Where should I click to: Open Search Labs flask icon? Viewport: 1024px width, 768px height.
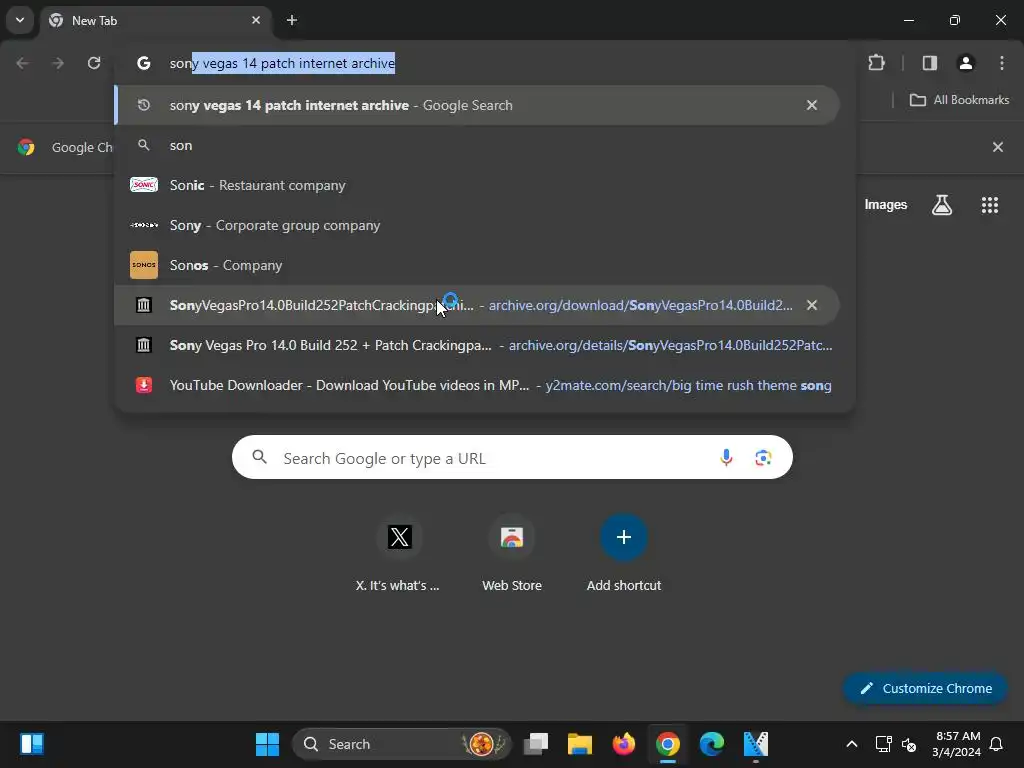tap(942, 205)
